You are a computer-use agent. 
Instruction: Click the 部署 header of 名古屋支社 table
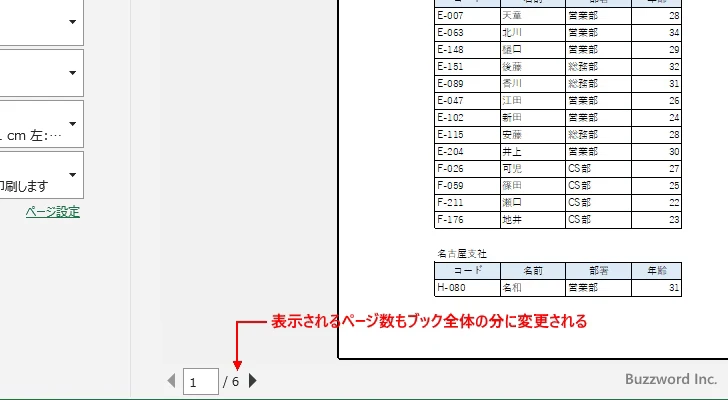(598, 271)
